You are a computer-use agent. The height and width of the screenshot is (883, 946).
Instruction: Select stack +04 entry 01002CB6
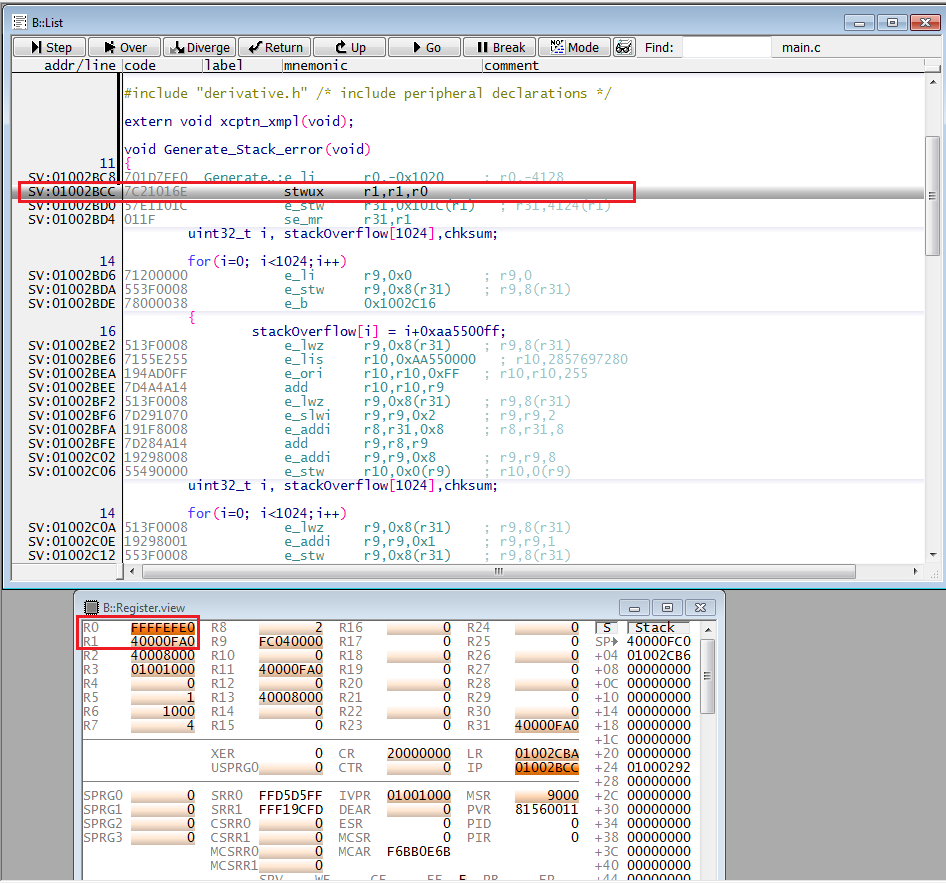pyautogui.click(x=659, y=656)
